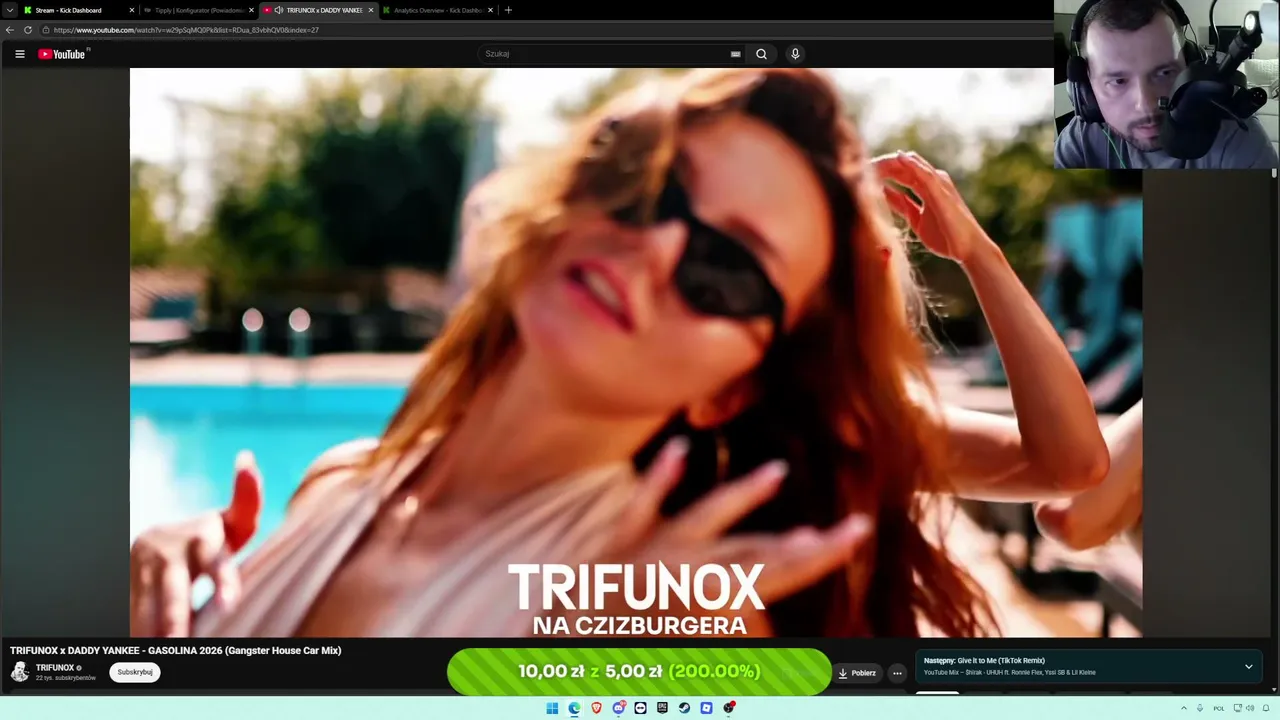Close the TRIFUNOX YouTube tab
Image resolution: width=1280 pixels, height=720 pixels.
click(371, 10)
